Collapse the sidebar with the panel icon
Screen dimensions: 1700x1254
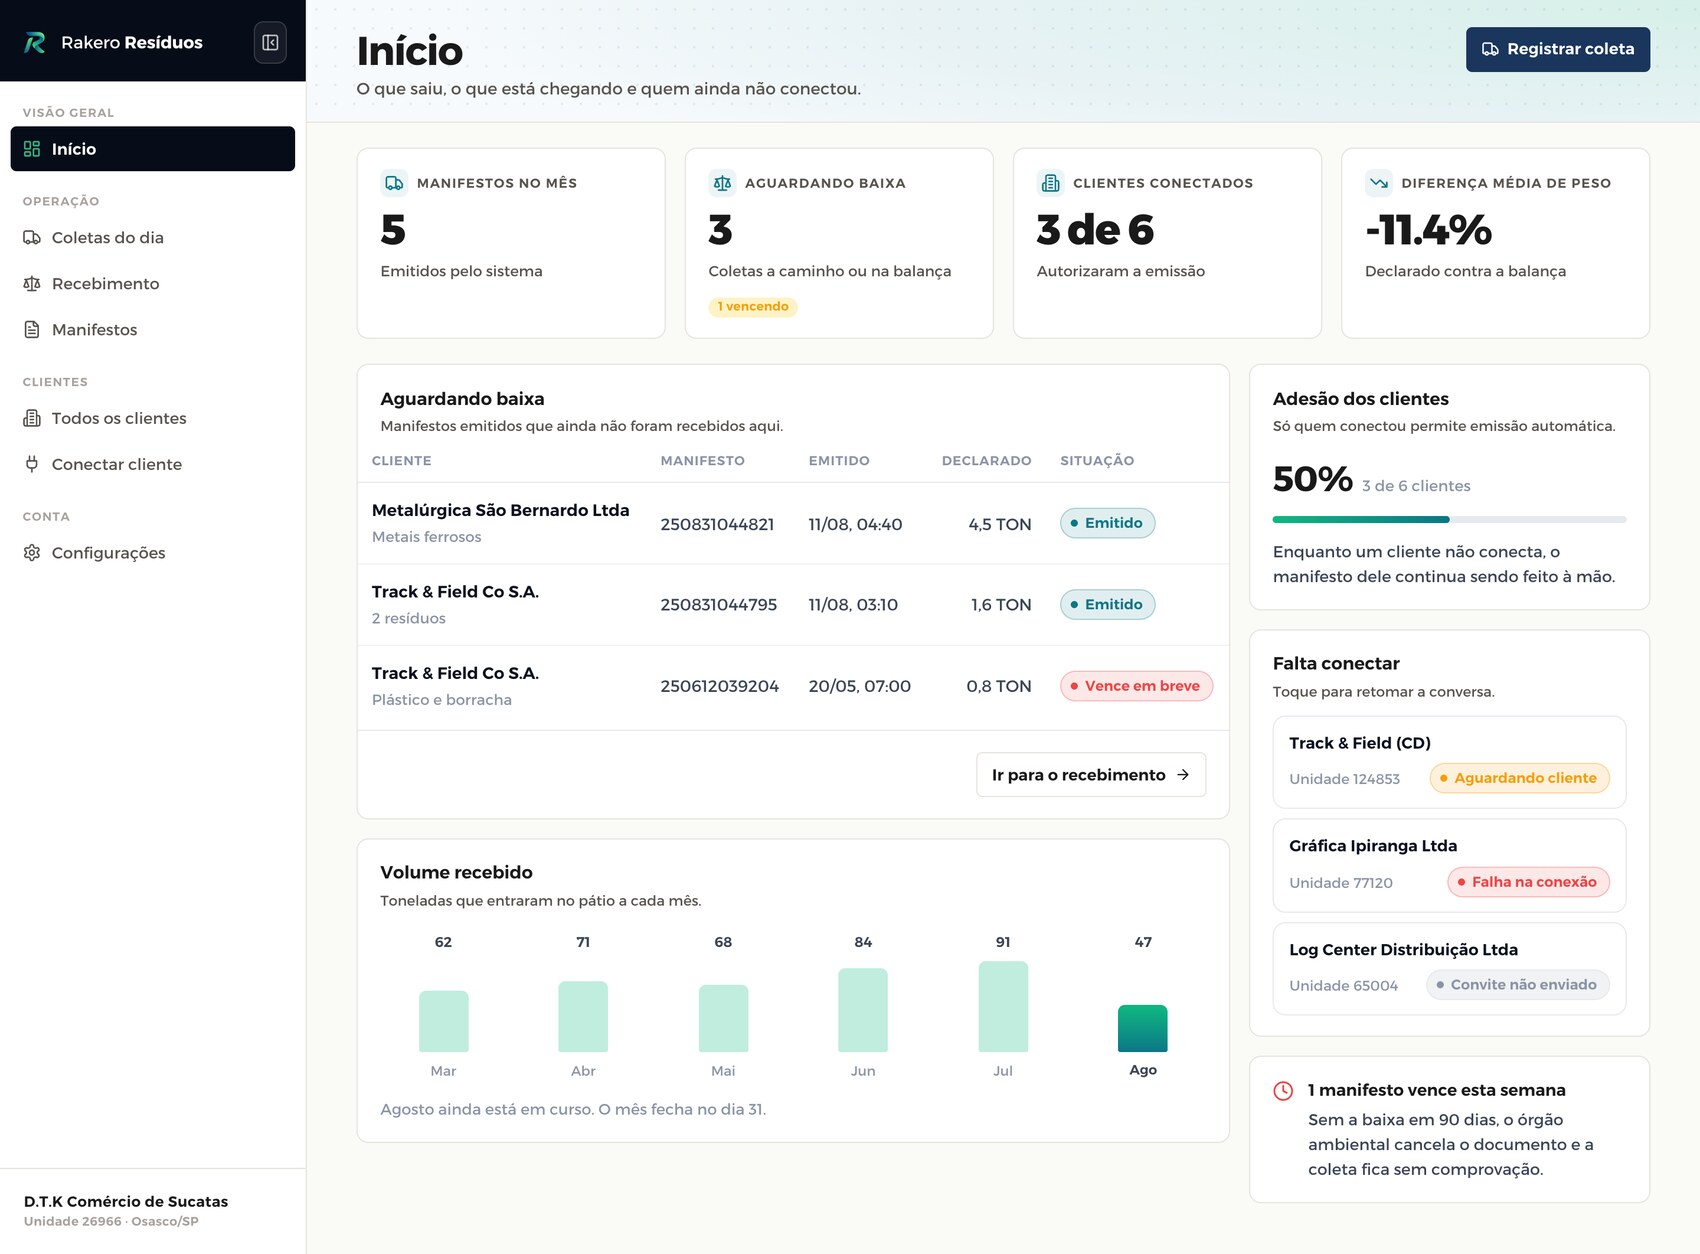[270, 42]
